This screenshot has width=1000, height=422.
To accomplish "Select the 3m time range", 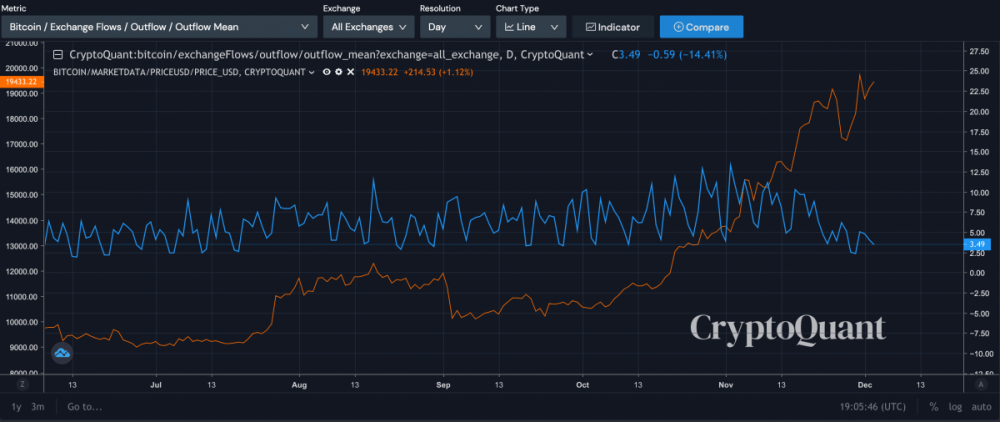I will pos(37,407).
